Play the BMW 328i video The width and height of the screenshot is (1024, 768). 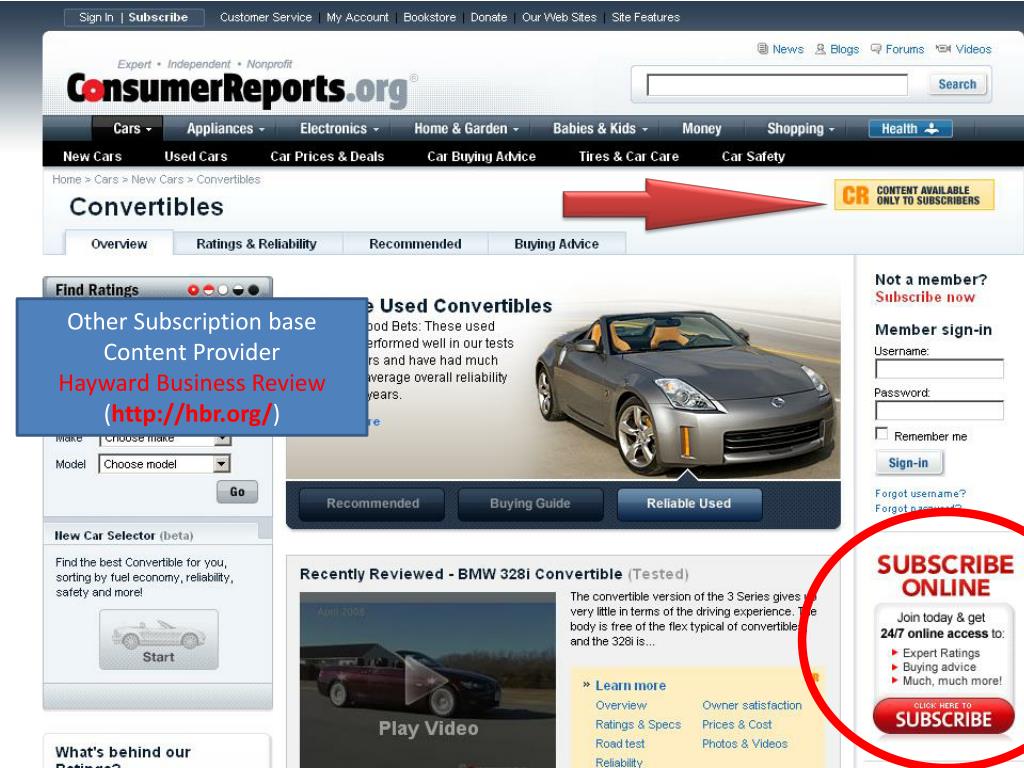pos(428,679)
